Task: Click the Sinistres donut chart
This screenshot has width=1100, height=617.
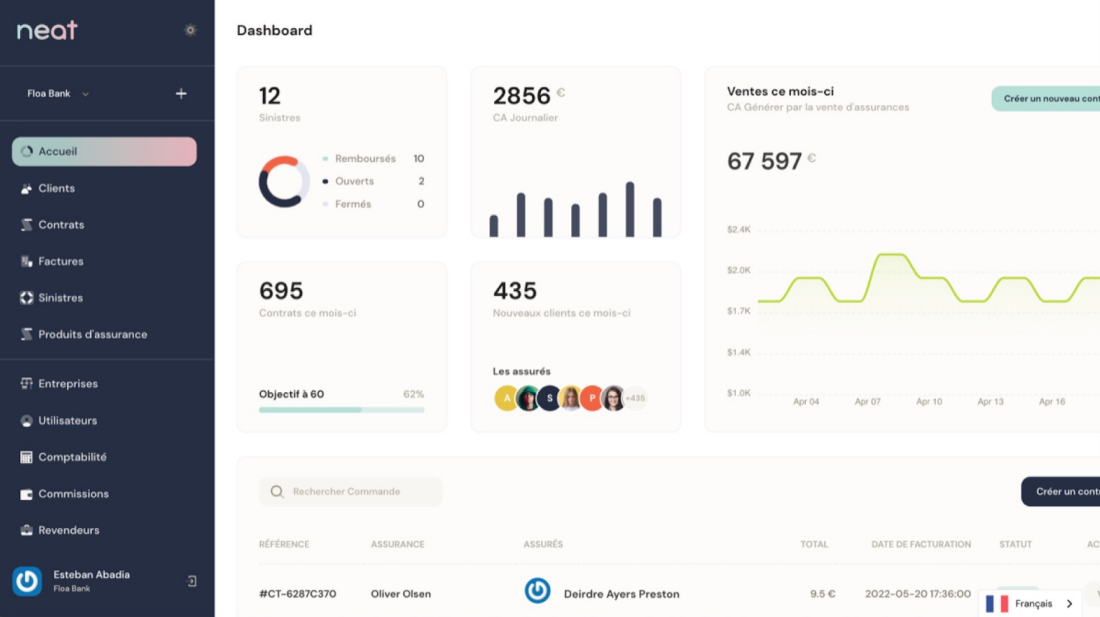Action: pos(284,182)
